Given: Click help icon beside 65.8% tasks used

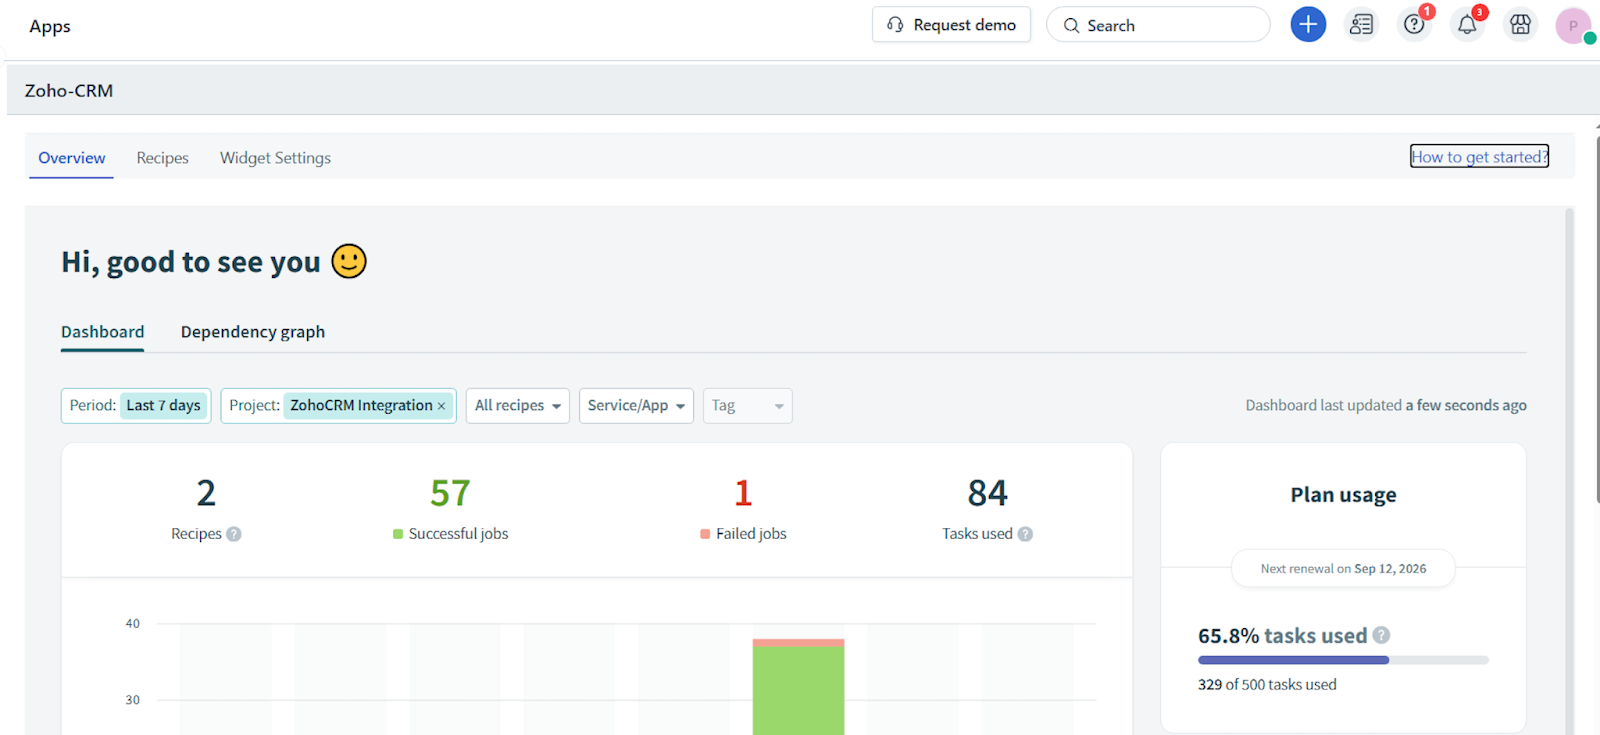Looking at the screenshot, I should pos(1381,635).
